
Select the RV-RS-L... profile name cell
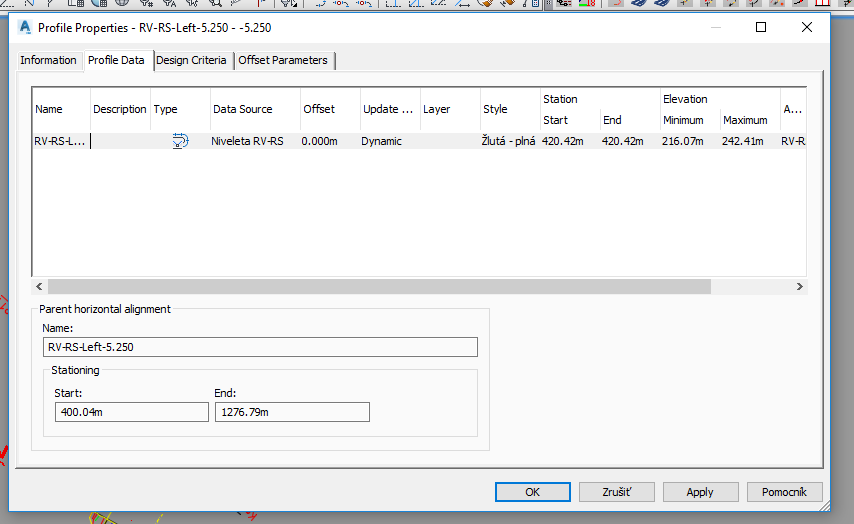[x=62, y=141]
